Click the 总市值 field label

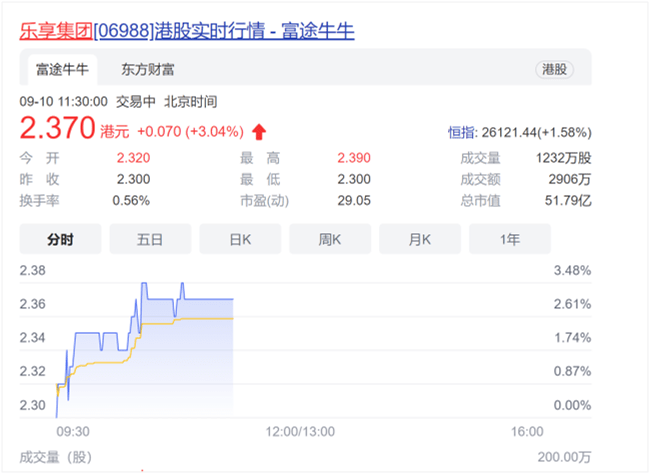point(480,201)
